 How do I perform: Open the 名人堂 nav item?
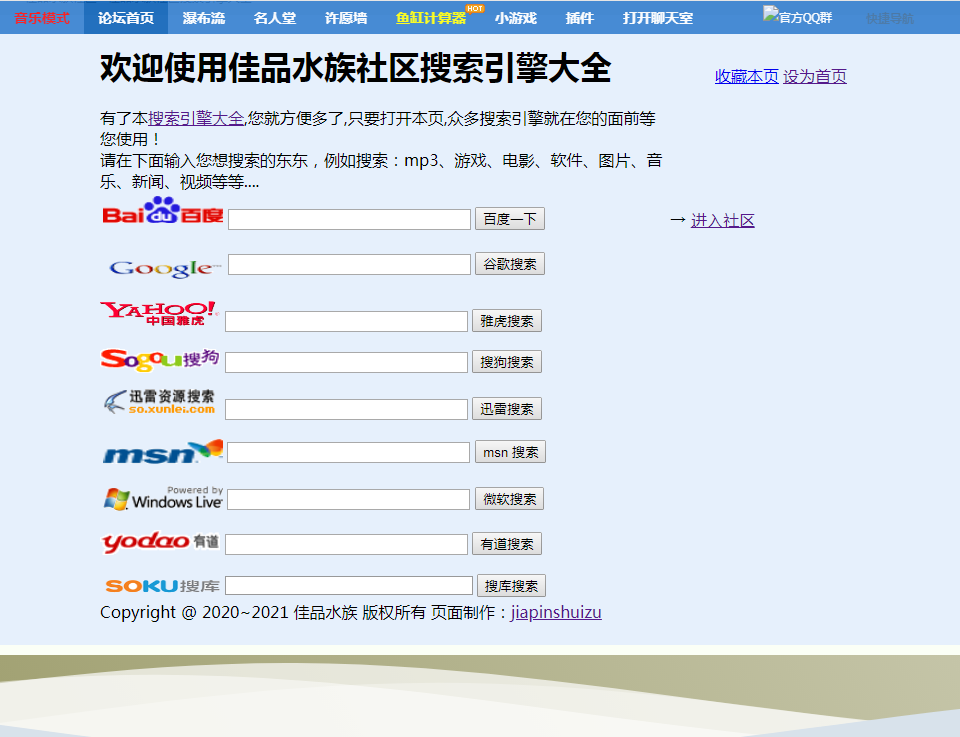tap(275, 18)
